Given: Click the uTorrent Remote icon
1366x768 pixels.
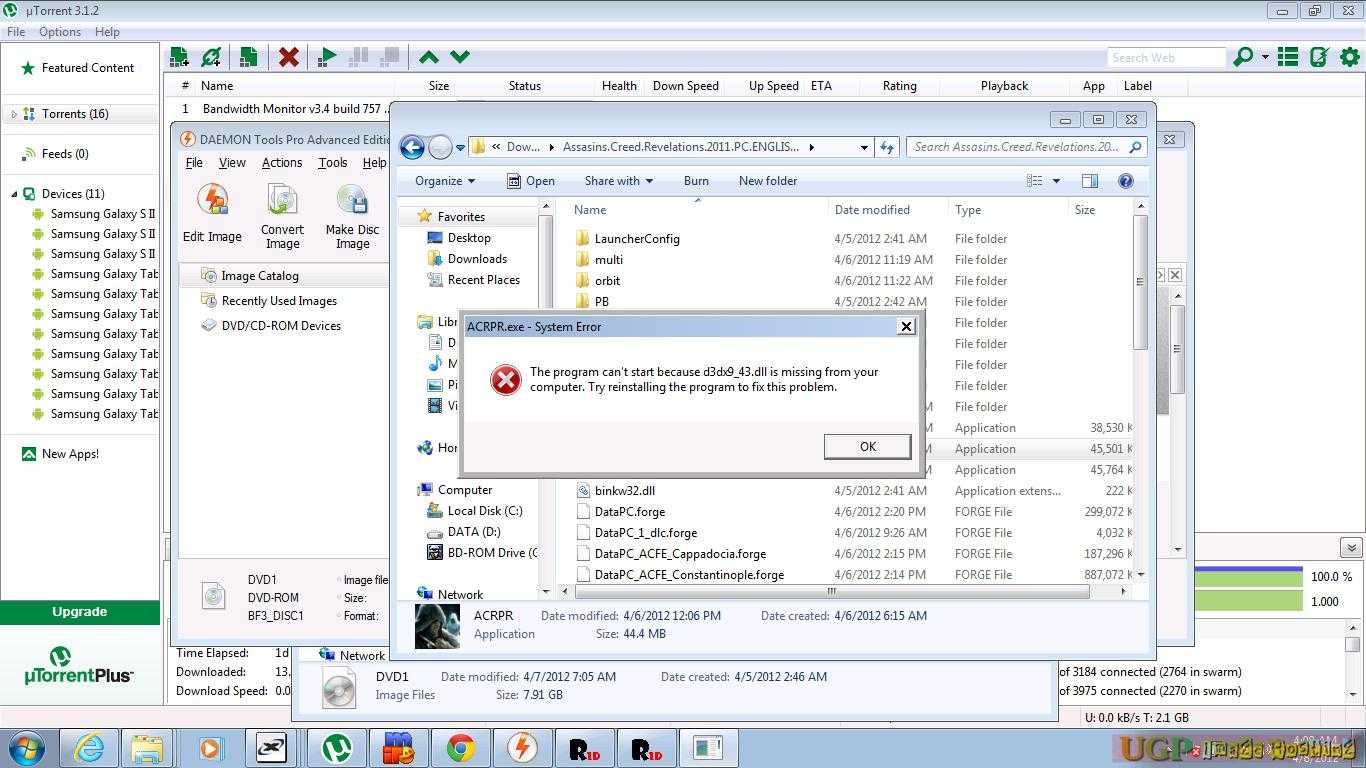Looking at the screenshot, I should point(1319,57).
